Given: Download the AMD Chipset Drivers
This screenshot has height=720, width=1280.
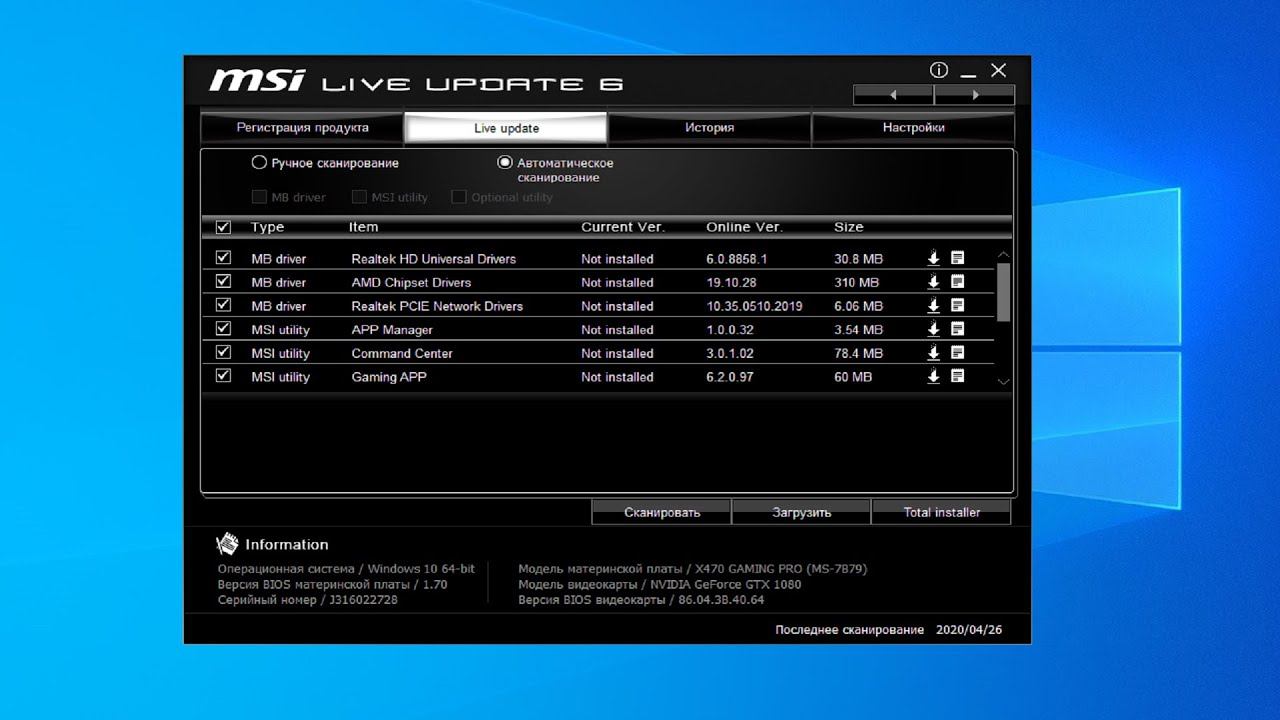Looking at the screenshot, I should click(x=933, y=282).
